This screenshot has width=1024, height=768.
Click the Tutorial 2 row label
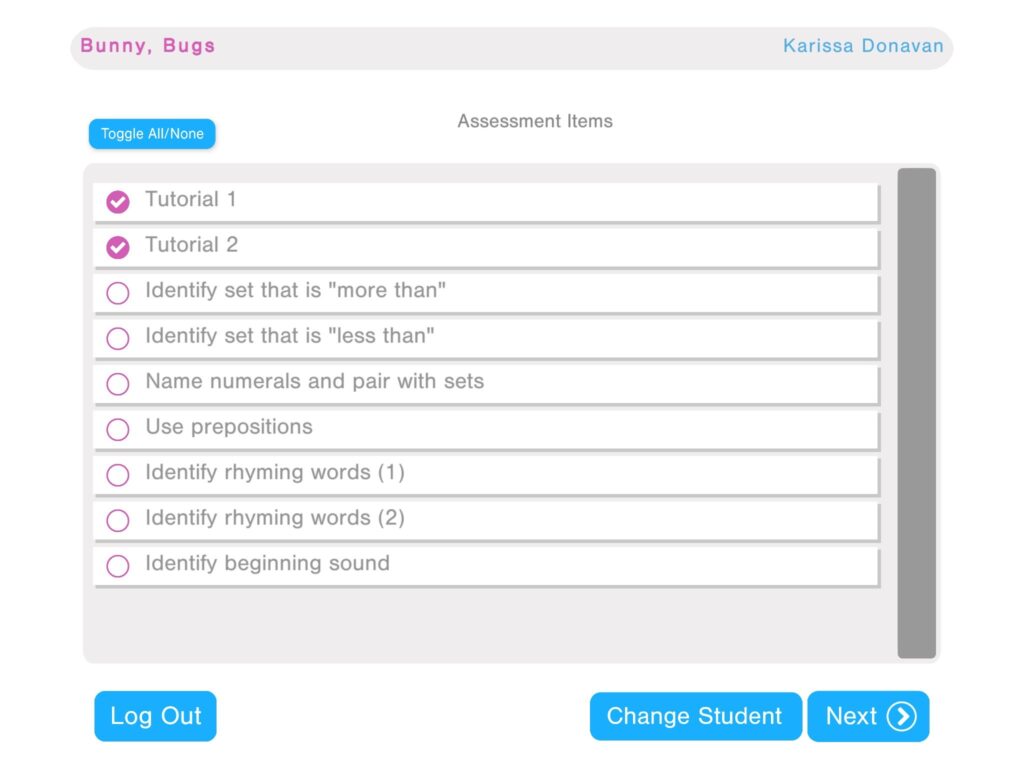click(x=191, y=245)
